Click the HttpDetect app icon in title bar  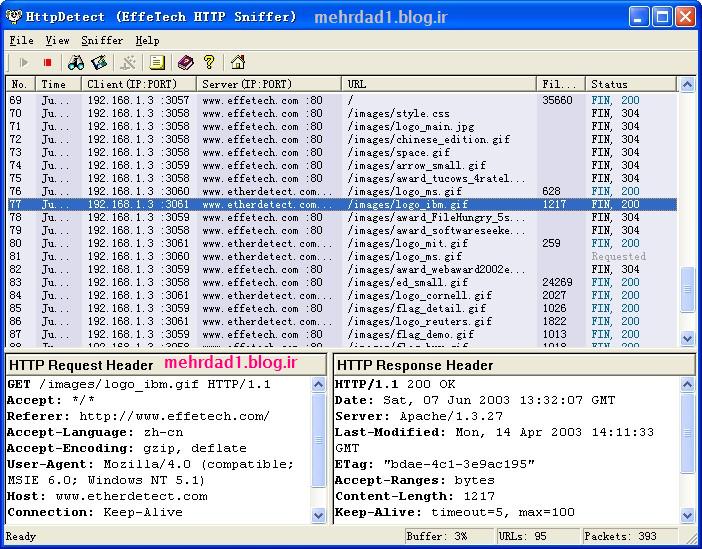pos(13,17)
